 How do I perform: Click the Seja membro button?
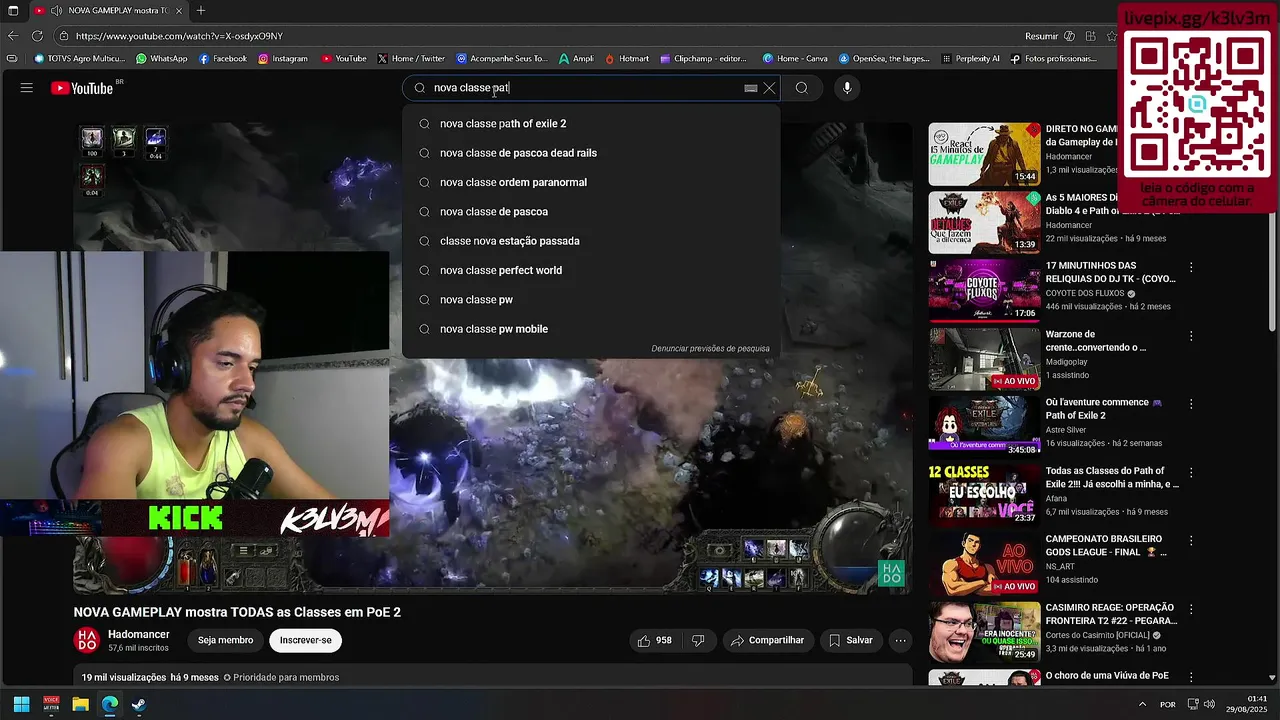(x=225, y=640)
